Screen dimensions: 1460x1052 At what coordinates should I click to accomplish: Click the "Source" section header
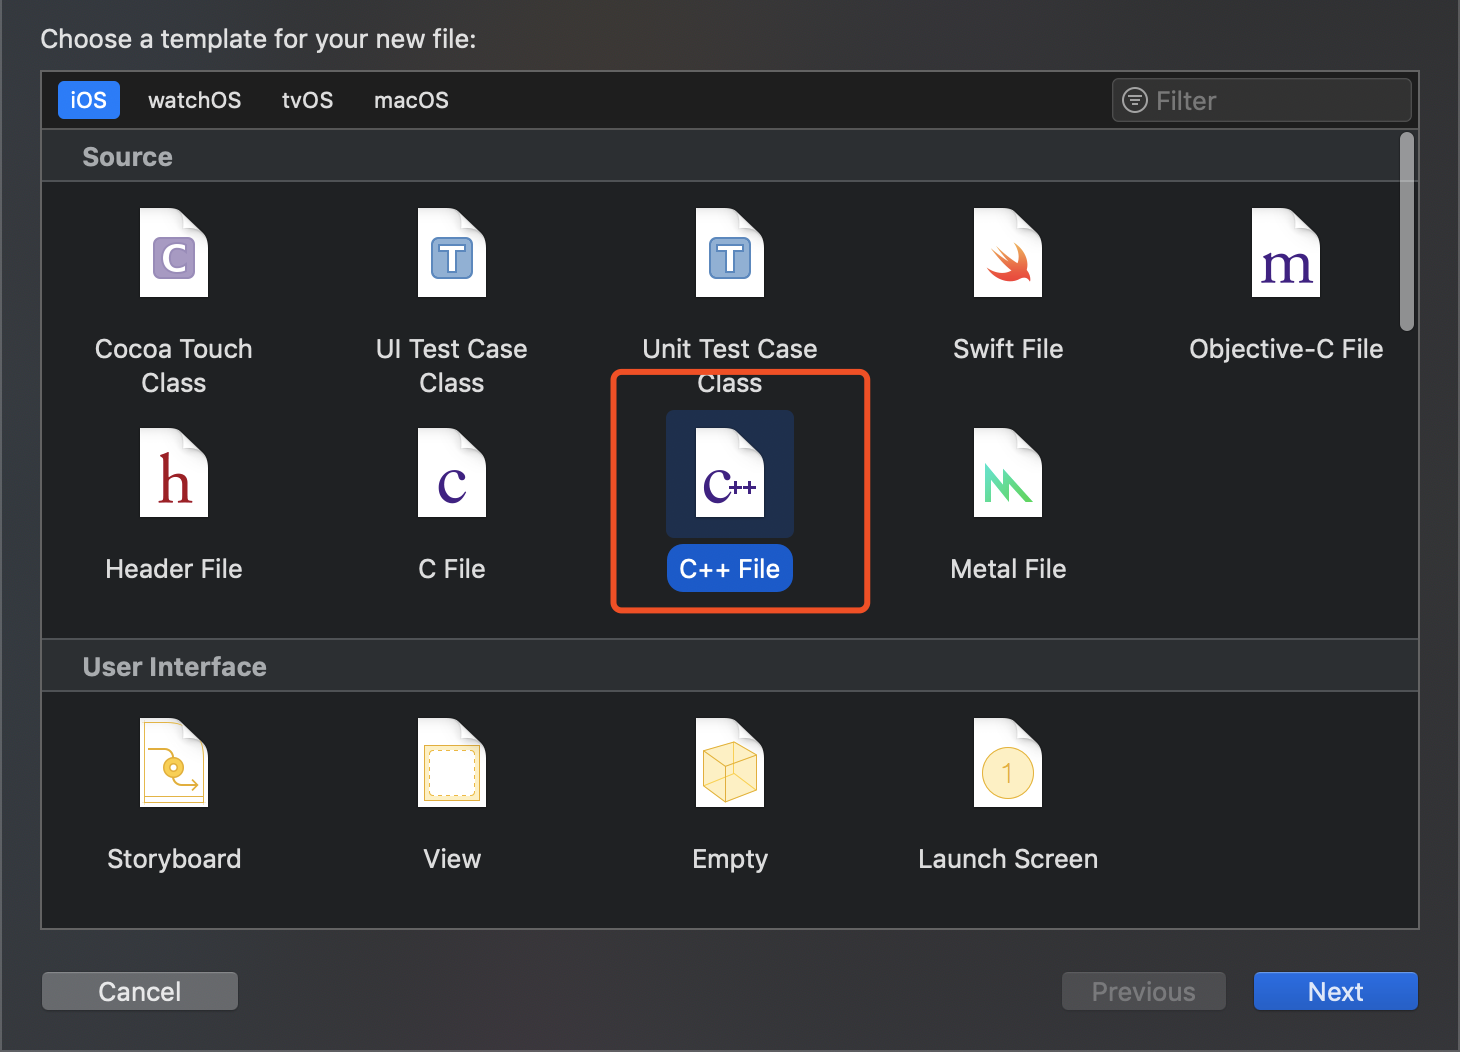point(127,157)
